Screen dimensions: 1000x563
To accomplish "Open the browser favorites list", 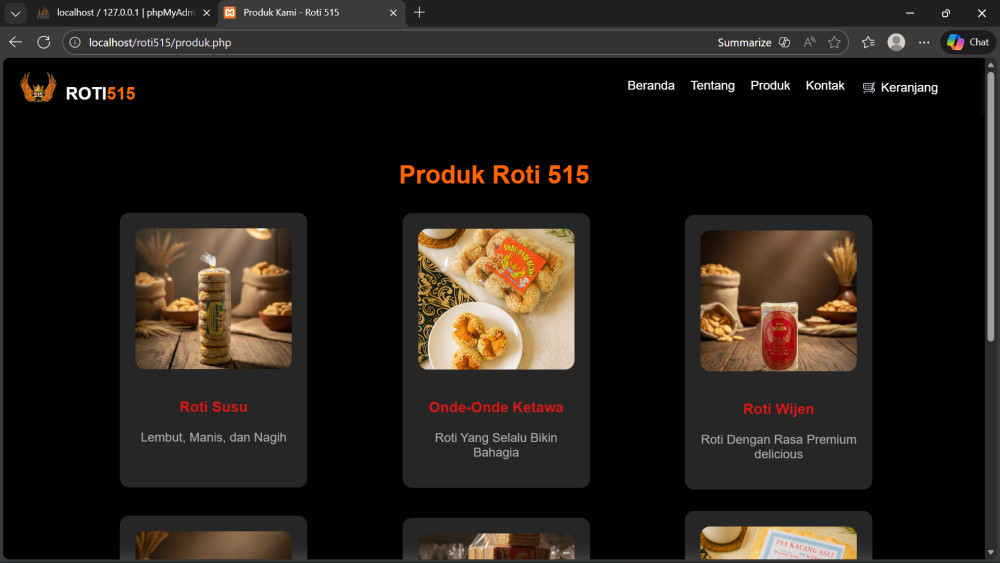I will point(868,42).
